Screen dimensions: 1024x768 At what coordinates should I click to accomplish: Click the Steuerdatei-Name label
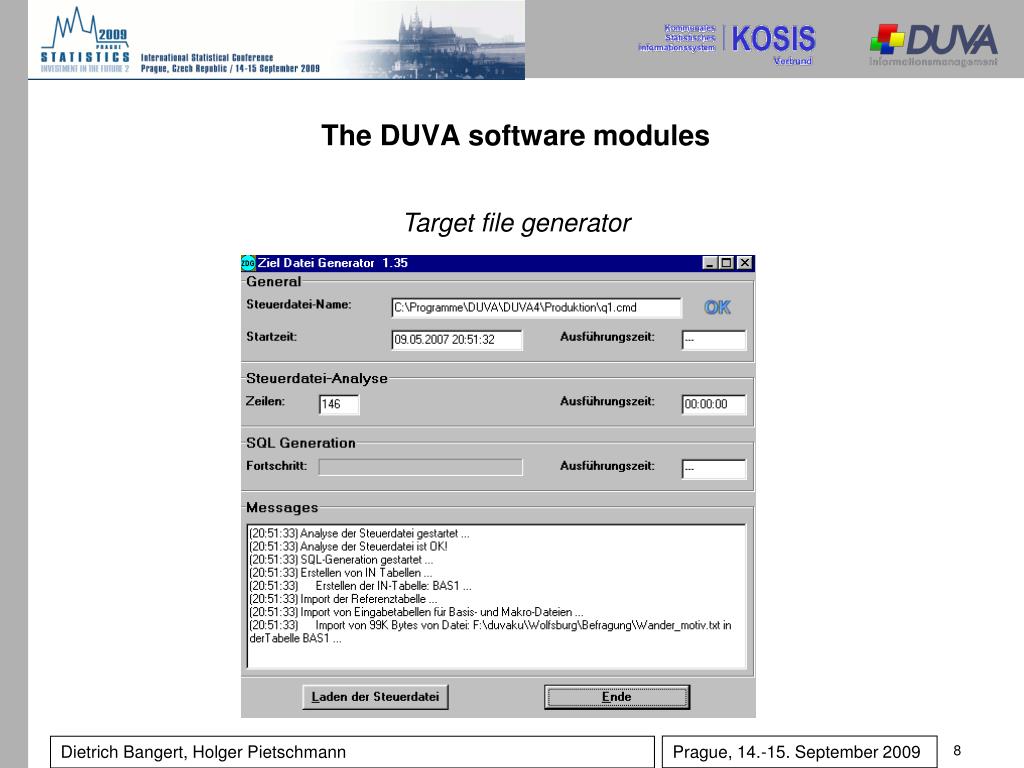[298, 304]
